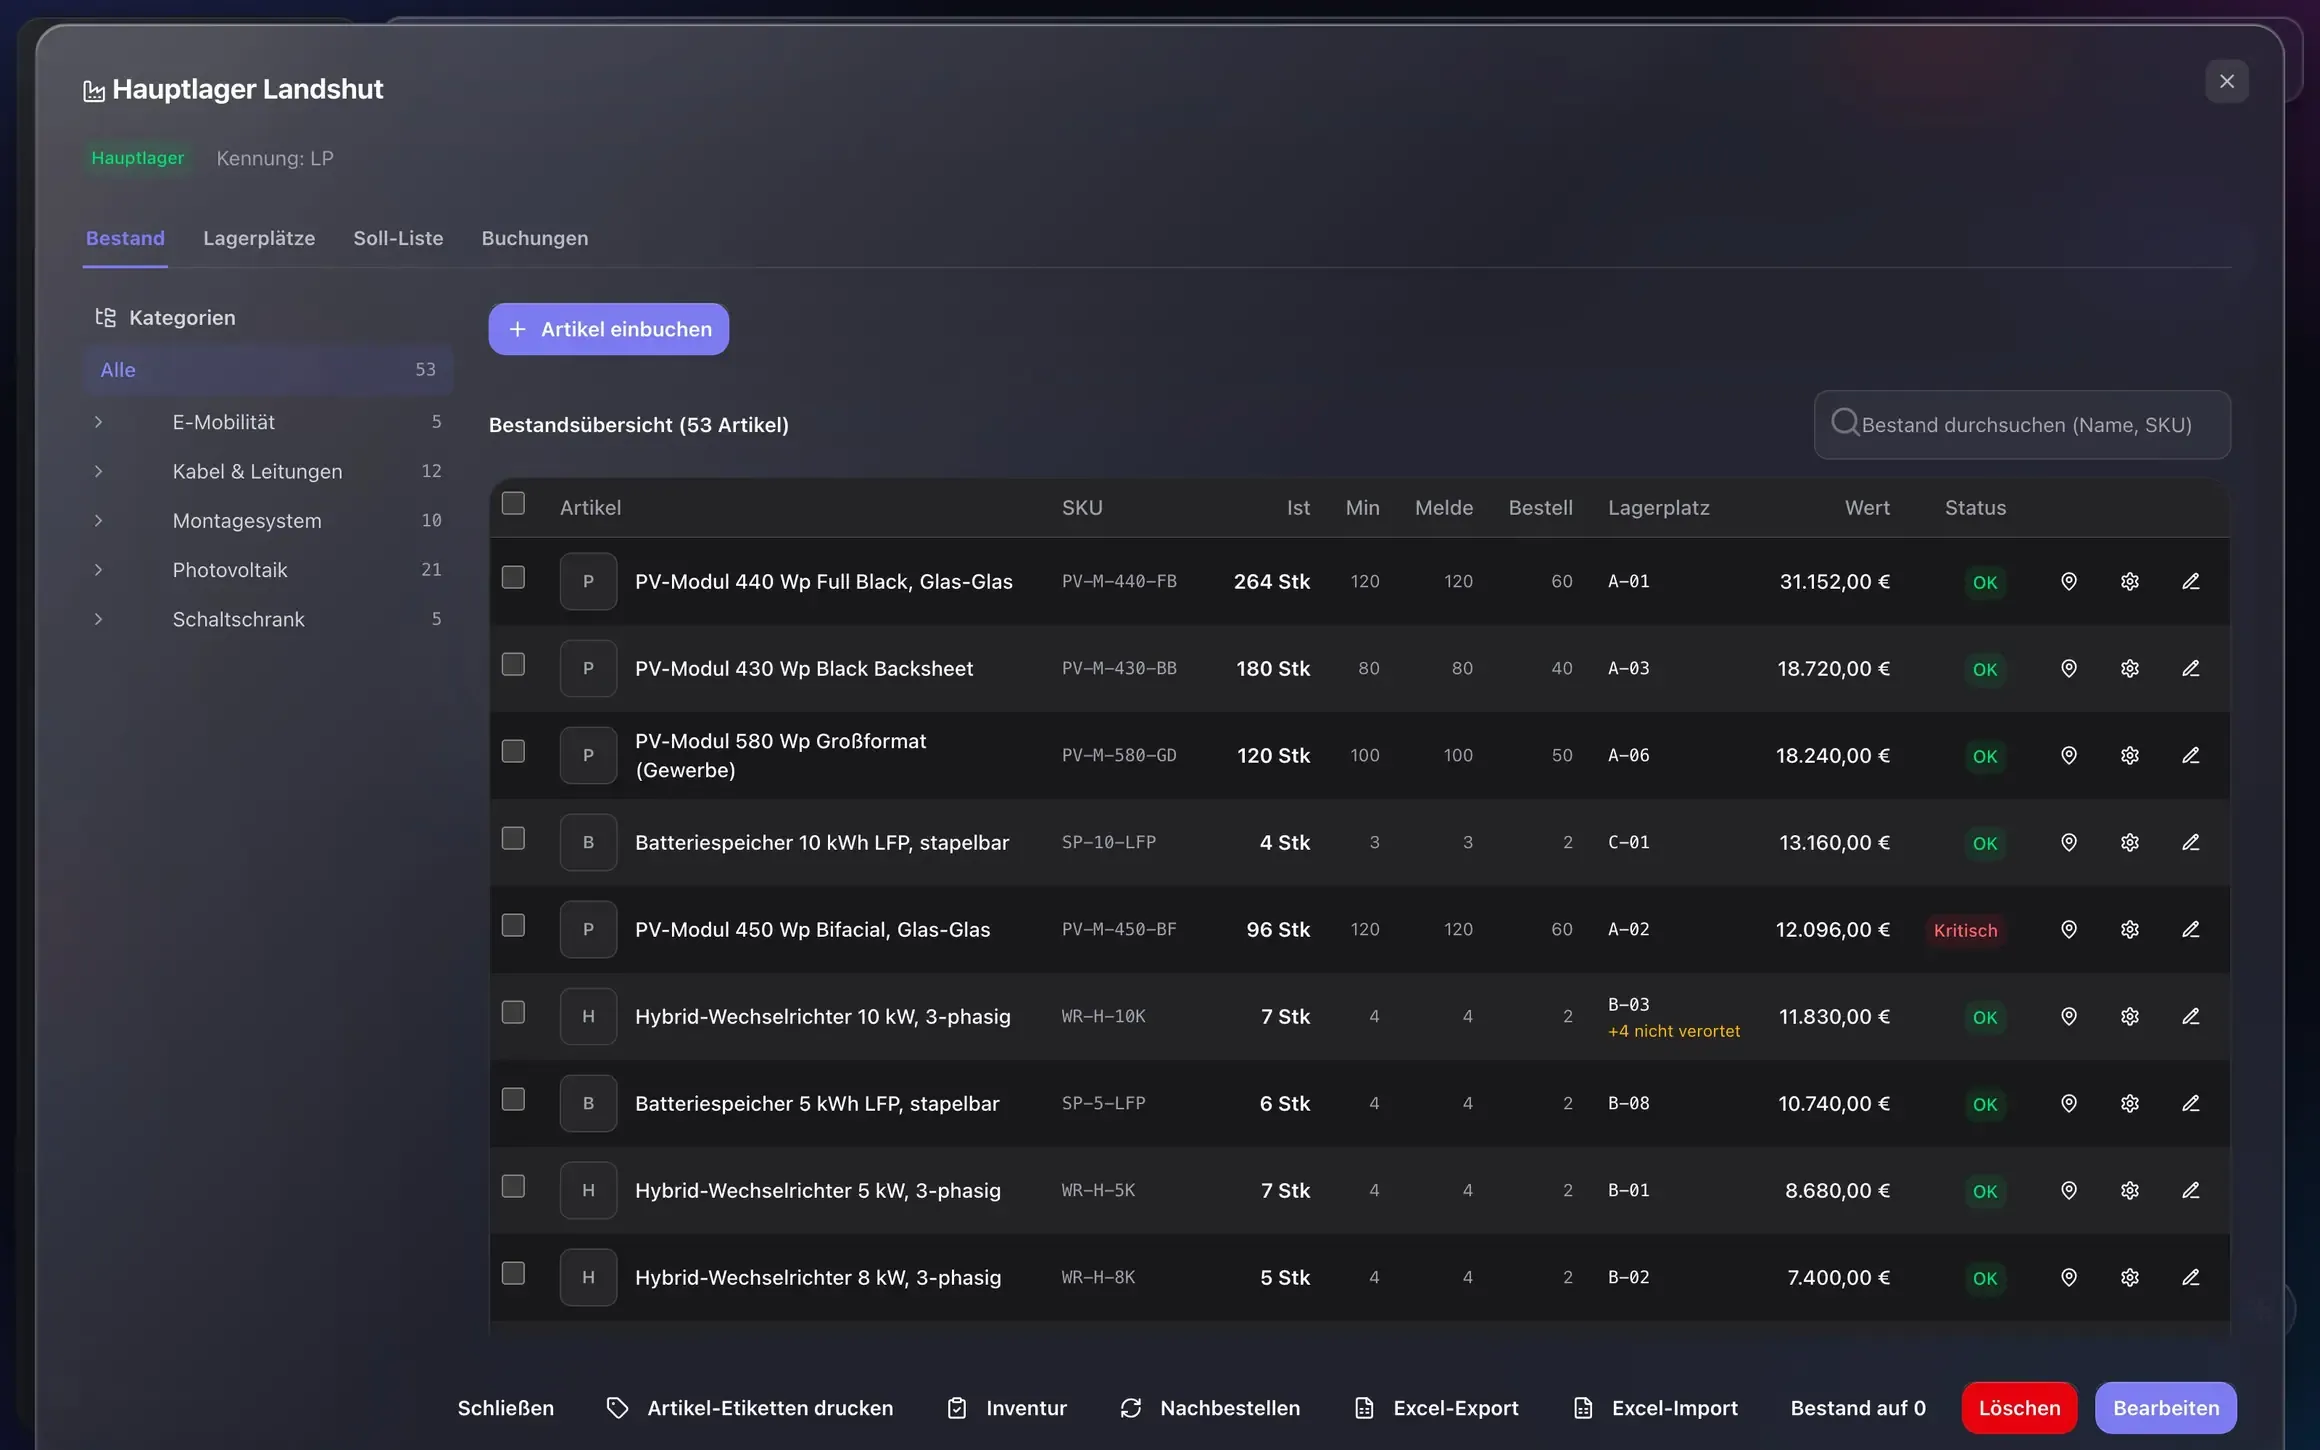2320x1450 pixels.
Task: Click the Bearbeiten button
Action: (2166, 1408)
